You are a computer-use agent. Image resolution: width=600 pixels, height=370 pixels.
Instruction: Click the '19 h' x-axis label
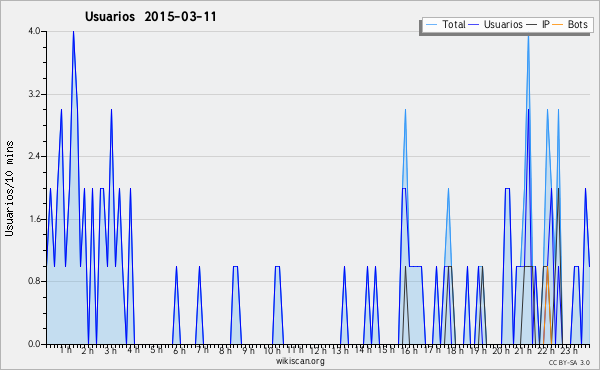click(x=478, y=351)
